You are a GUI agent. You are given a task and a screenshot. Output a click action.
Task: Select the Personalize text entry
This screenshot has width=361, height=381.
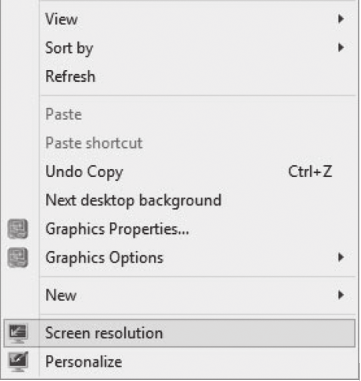(x=83, y=362)
